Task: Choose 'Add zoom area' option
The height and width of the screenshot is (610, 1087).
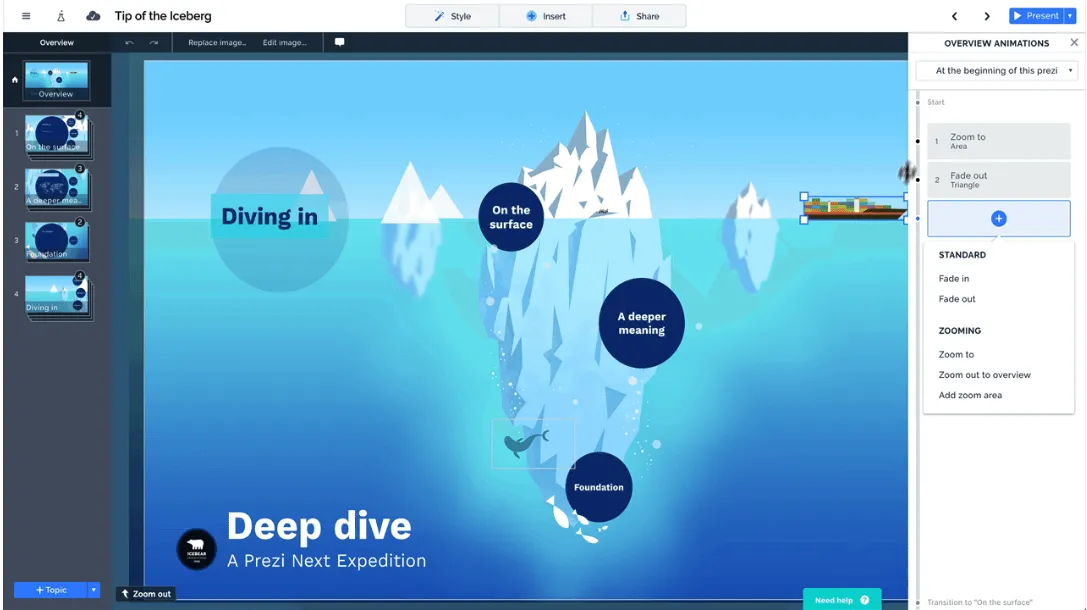Action: [970, 395]
